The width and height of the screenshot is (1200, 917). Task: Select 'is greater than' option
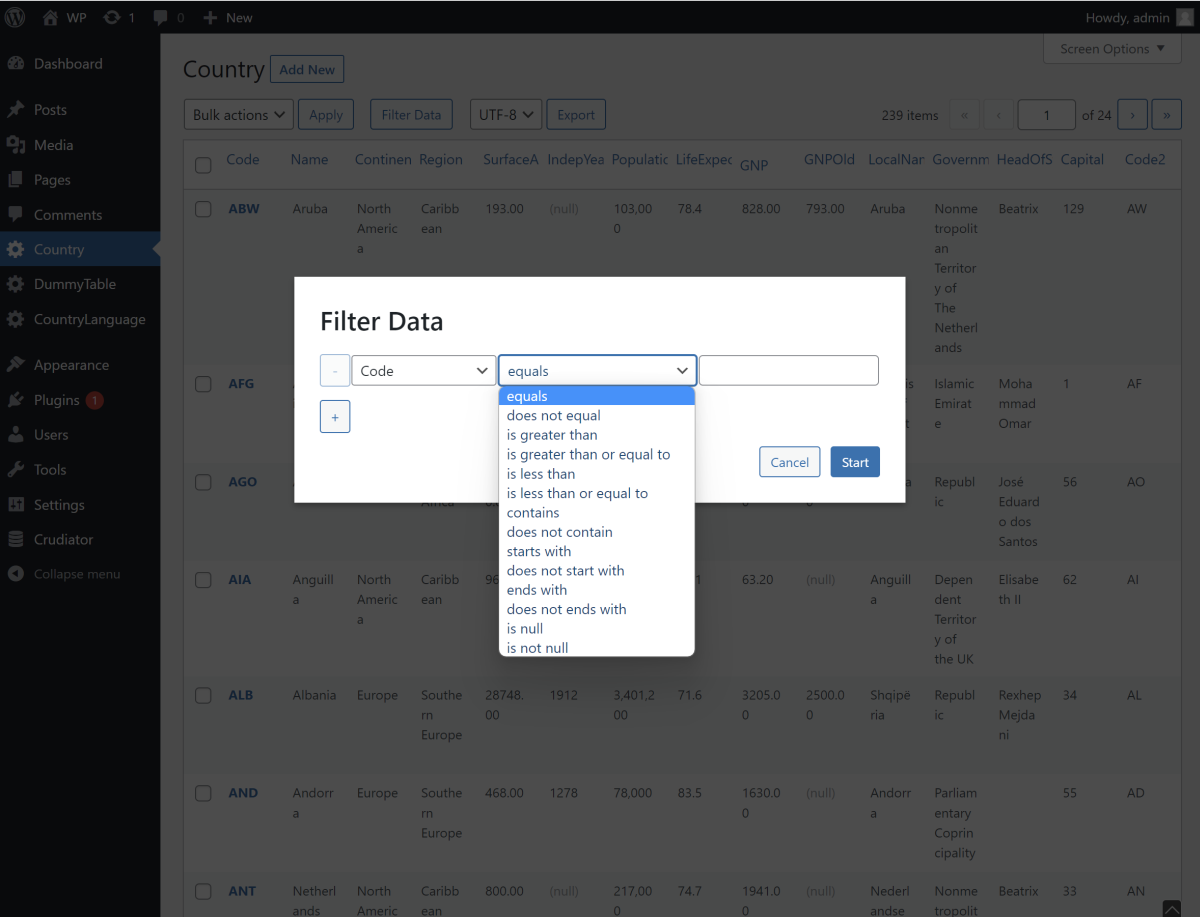tap(597, 435)
